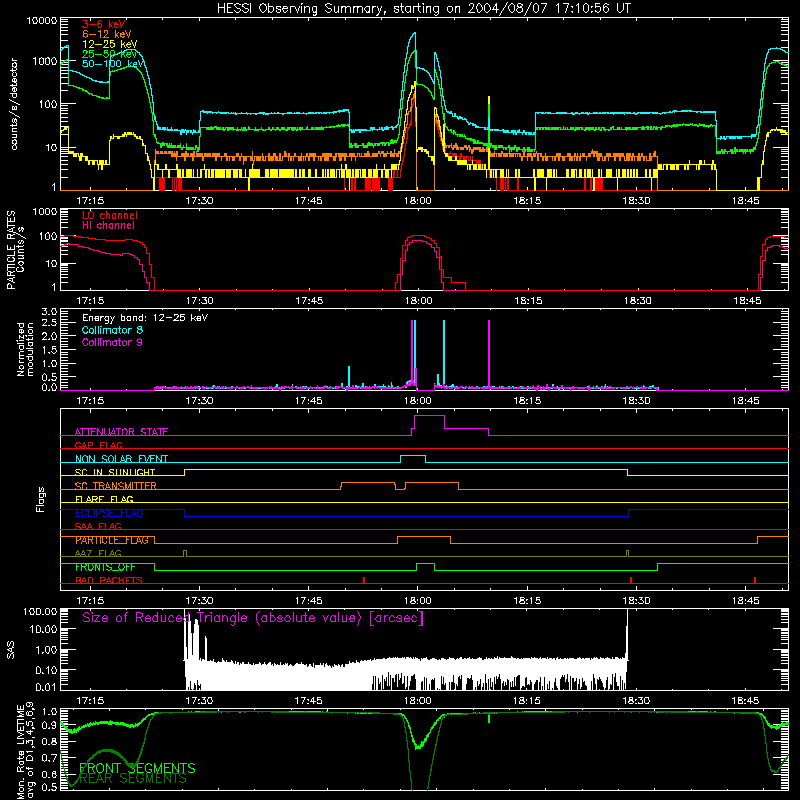This screenshot has width=800, height=800.
Task: Click the BAD_PACKETS red marker near 17:52
Action: point(364,580)
